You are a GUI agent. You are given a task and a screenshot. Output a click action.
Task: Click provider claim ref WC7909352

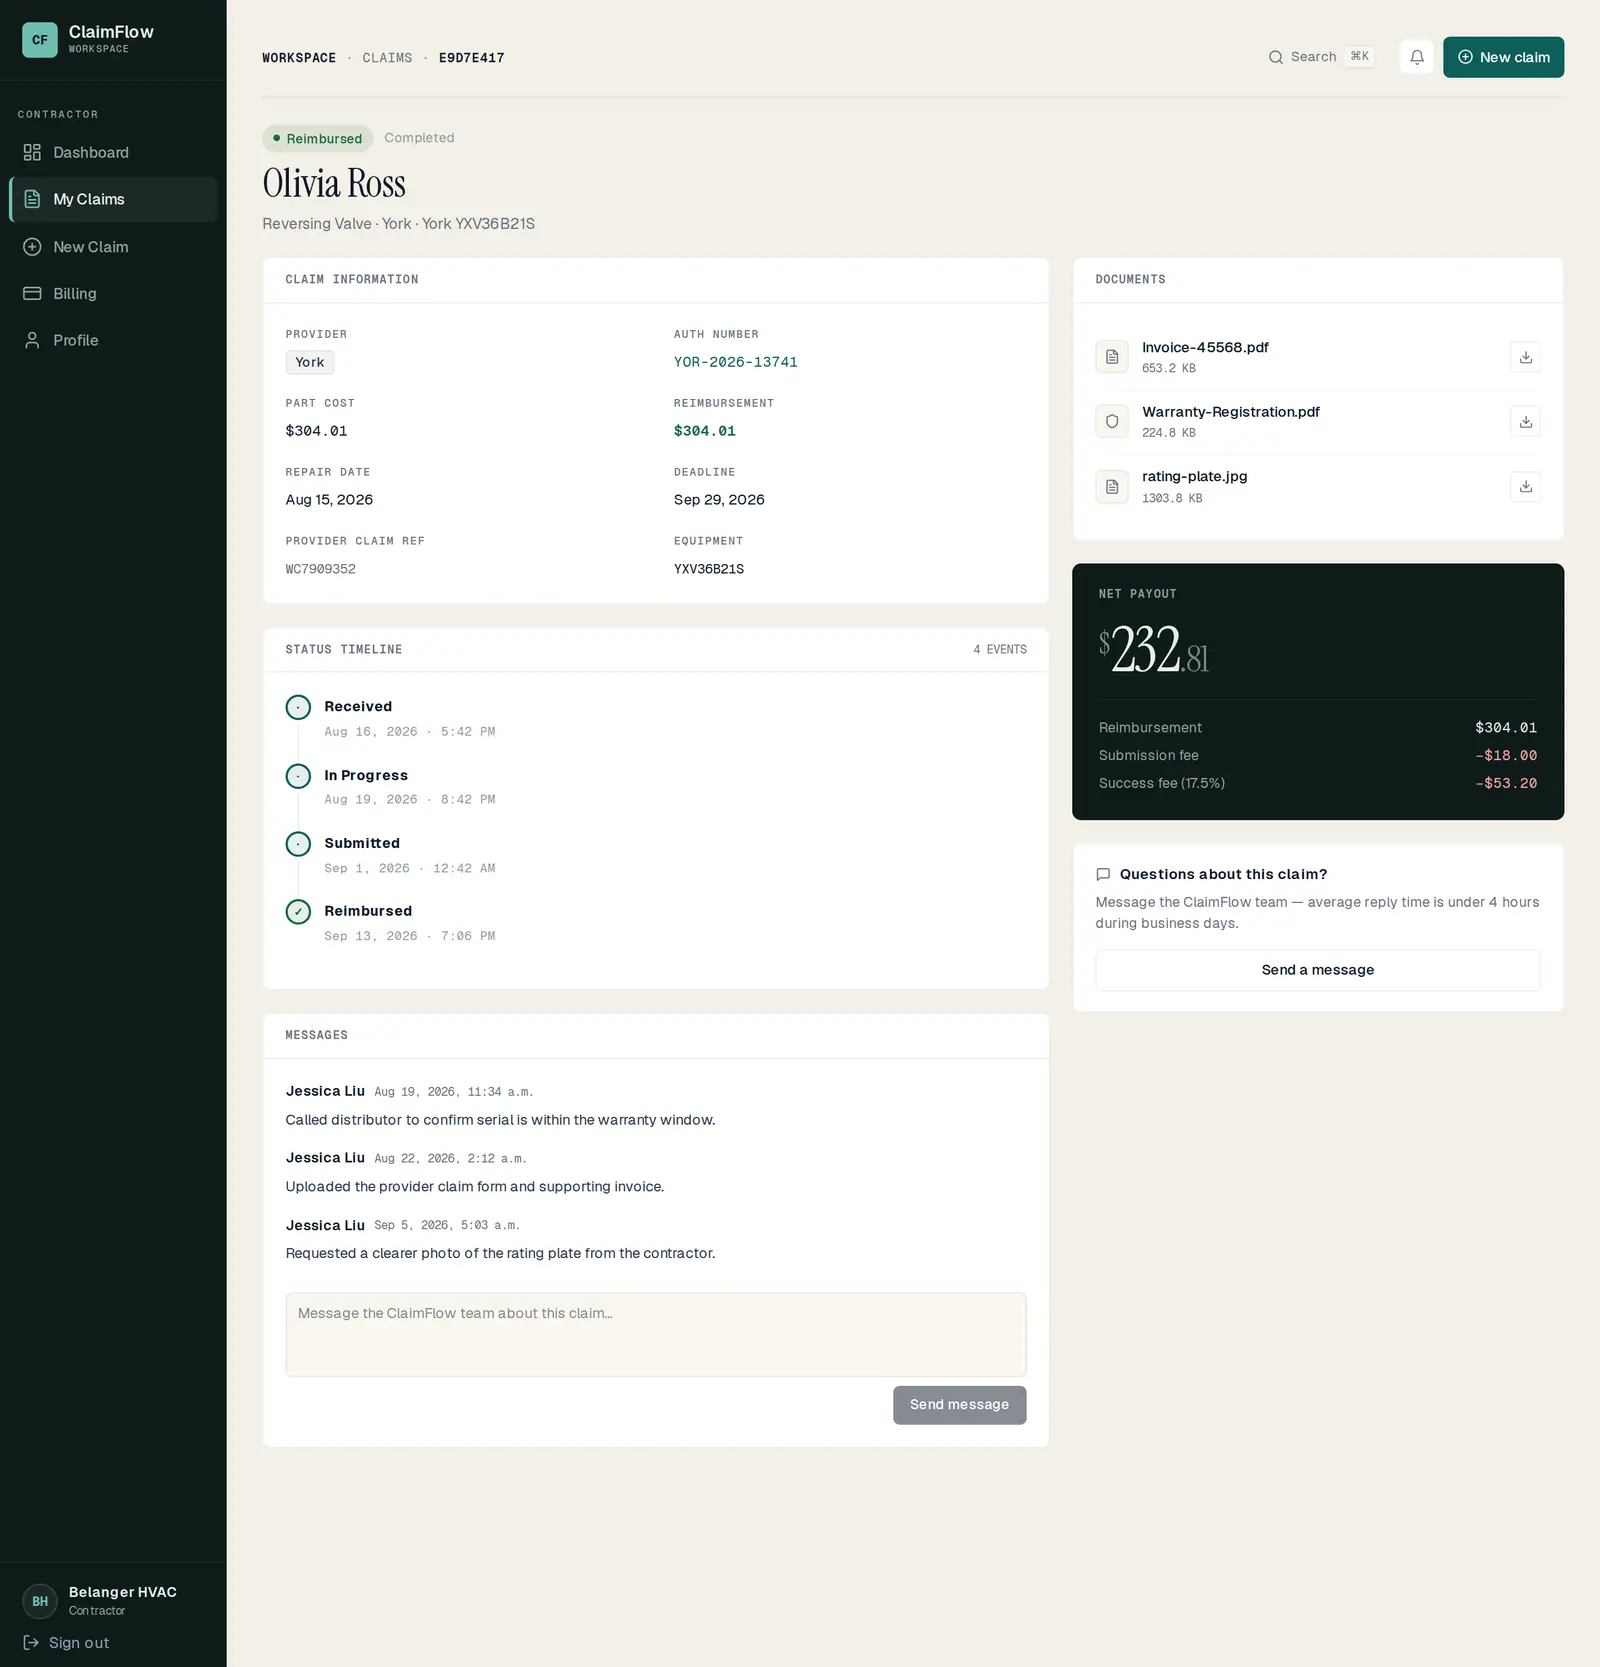click(x=320, y=569)
